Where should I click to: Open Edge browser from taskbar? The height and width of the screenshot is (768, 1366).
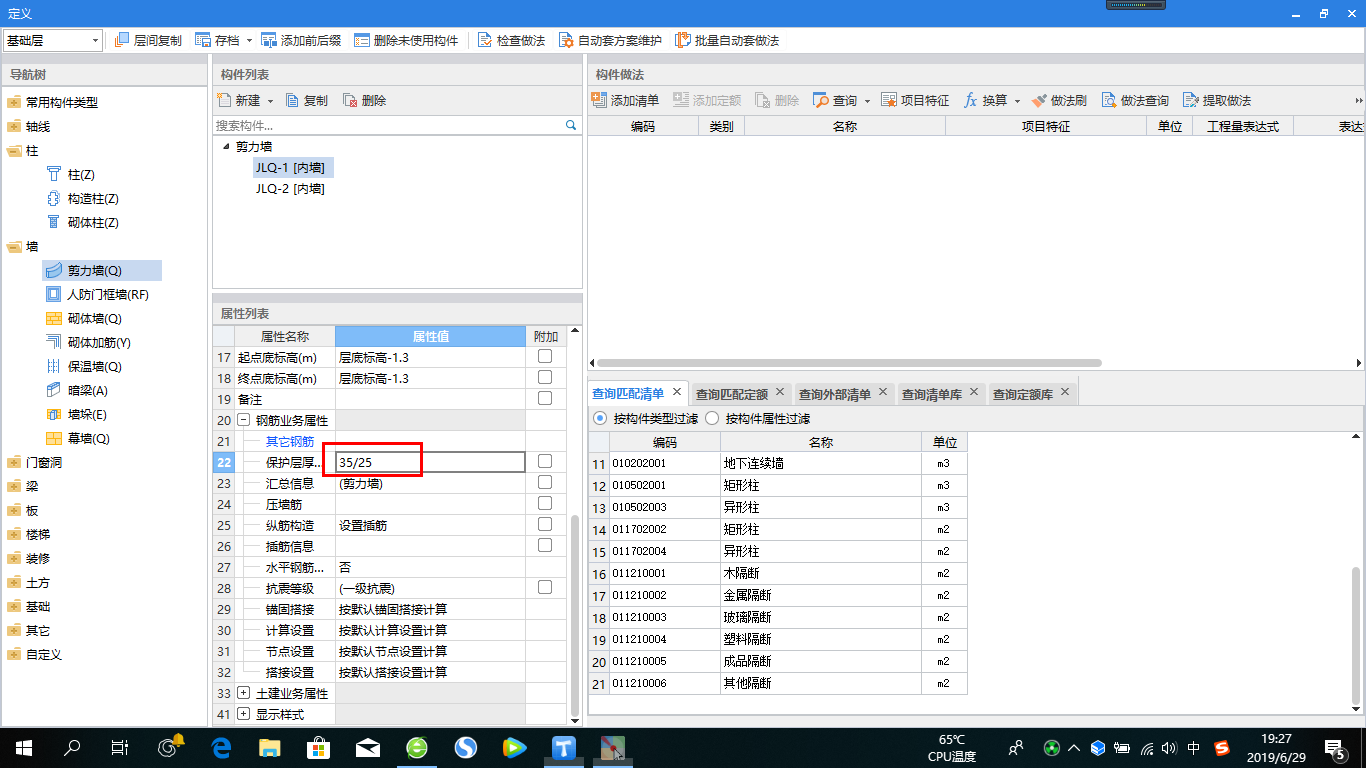coord(221,747)
